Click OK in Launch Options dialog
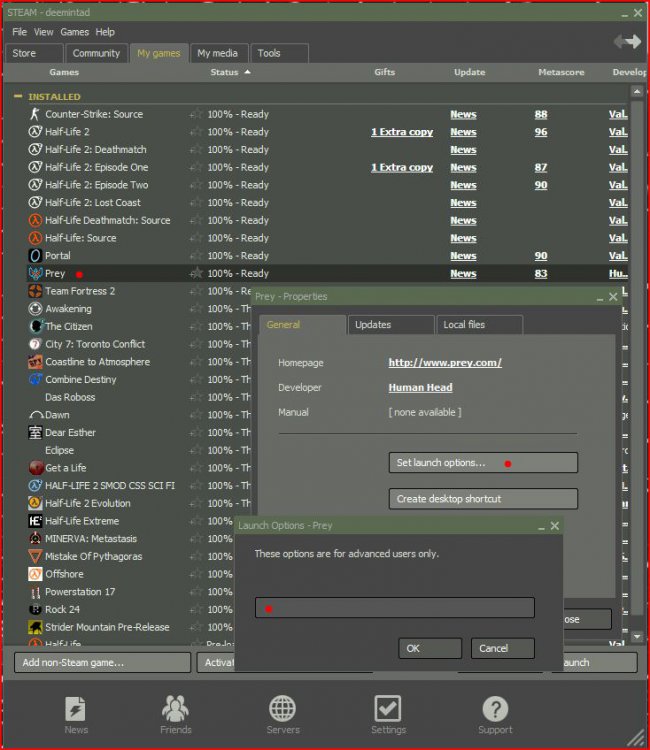This screenshot has height=750, width=650. point(430,649)
